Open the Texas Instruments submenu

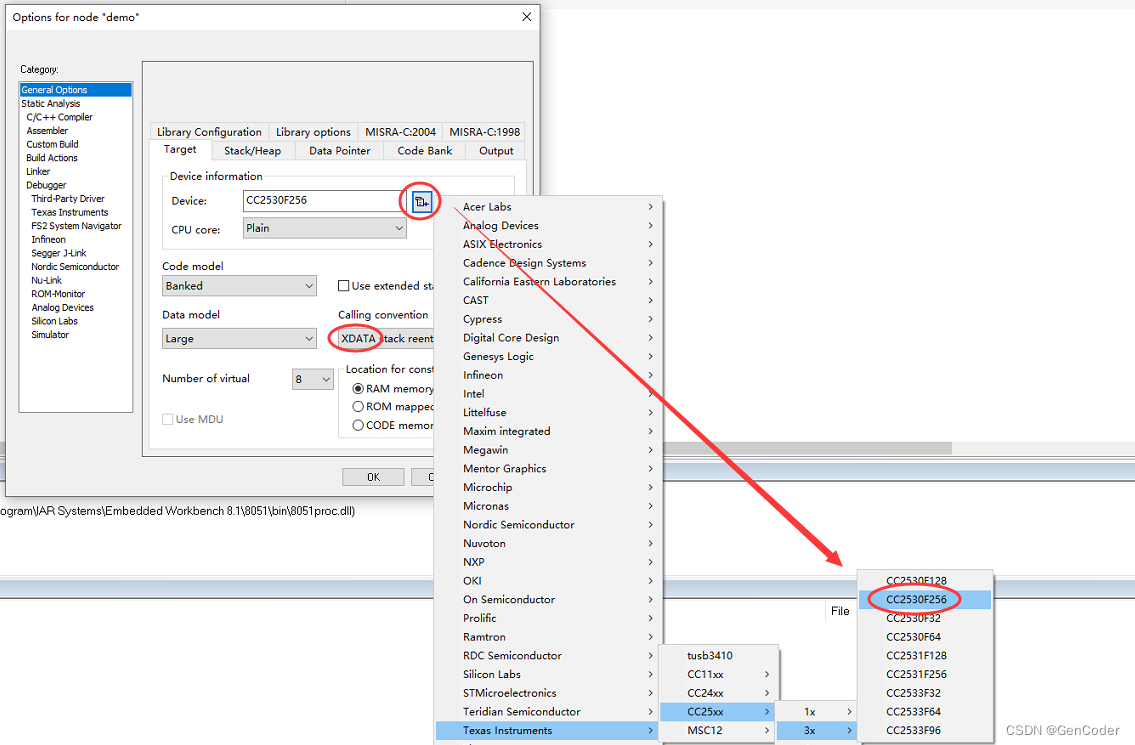point(549,731)
